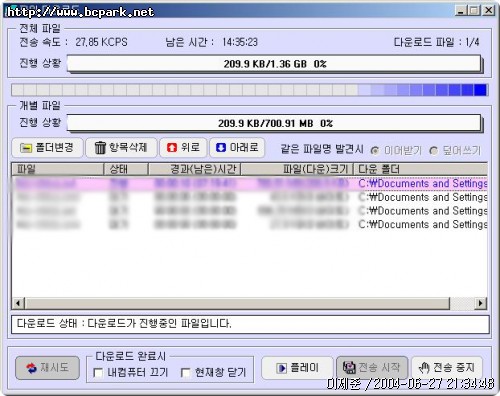The height and width of the screenshot is (396, 500).
Task: Select the highlighted first download row
Action: coord(250,183)
